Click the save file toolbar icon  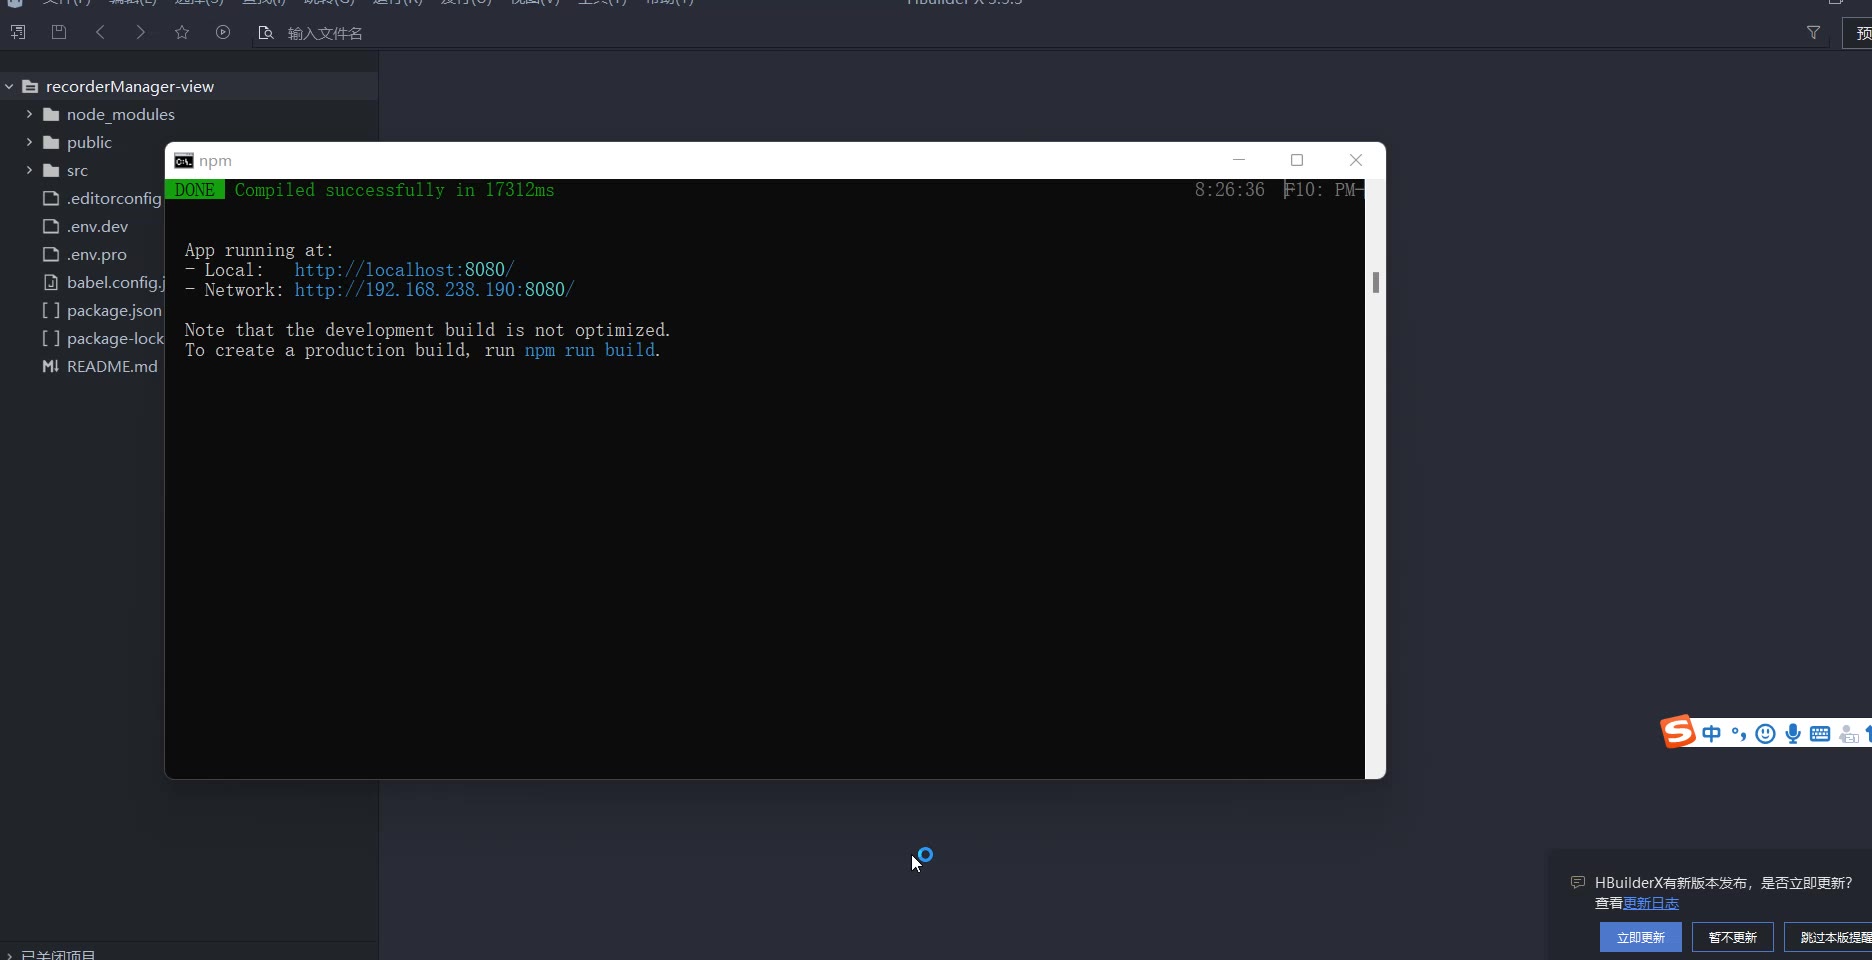click(59, 33)
